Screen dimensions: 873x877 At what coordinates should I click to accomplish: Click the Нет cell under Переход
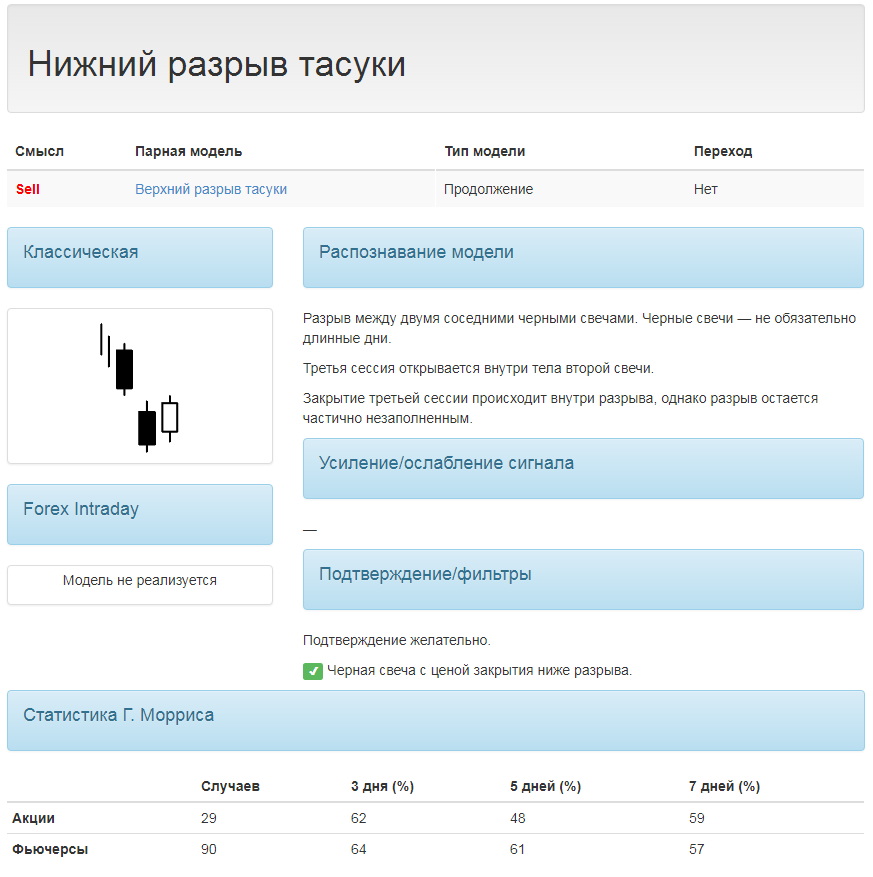click(x=706, y=190)
